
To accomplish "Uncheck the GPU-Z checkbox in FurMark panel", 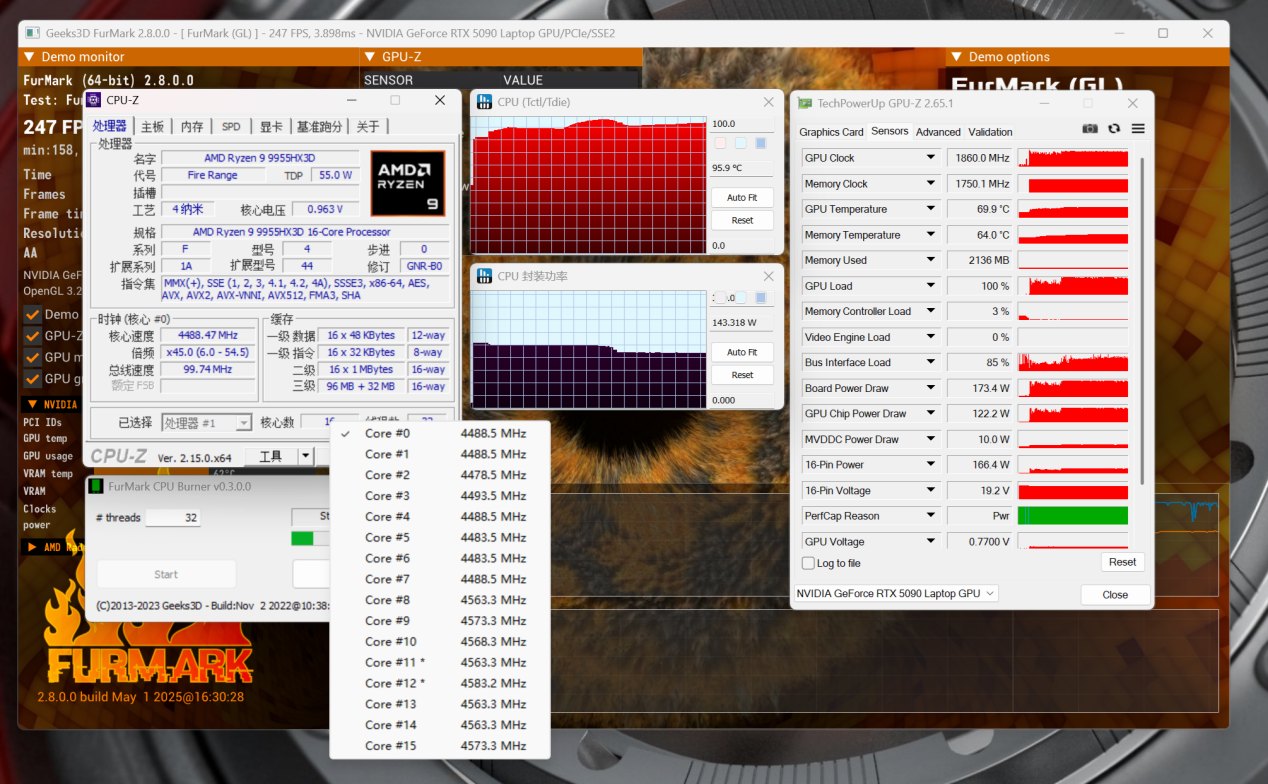I will (32, 336).
